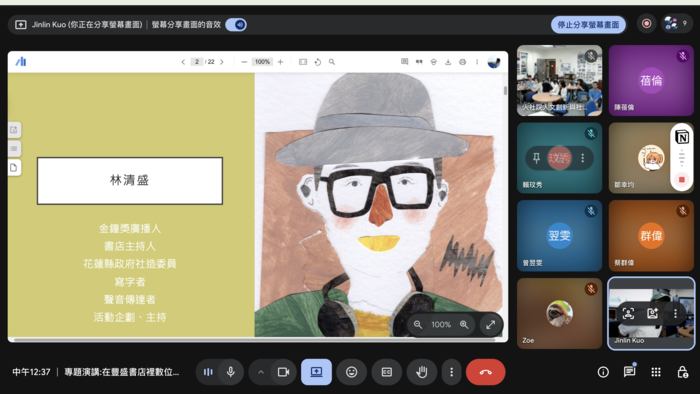Pin the 賴玟秀 participant tile

[536, 158]
